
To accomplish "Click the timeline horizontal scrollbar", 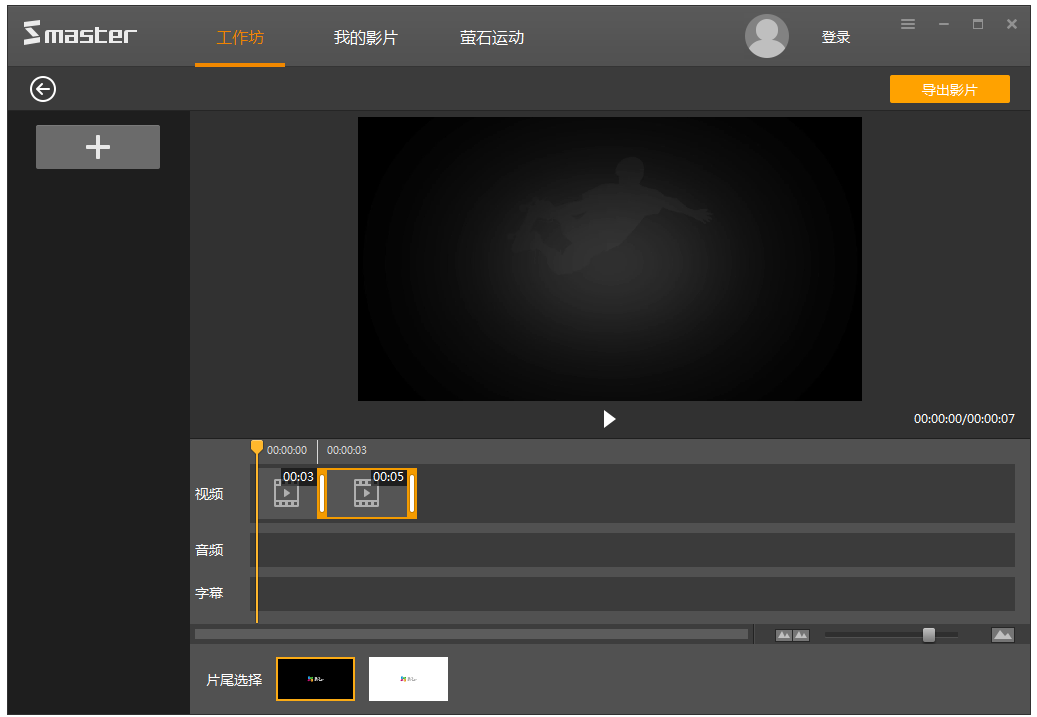I will 471,634.
